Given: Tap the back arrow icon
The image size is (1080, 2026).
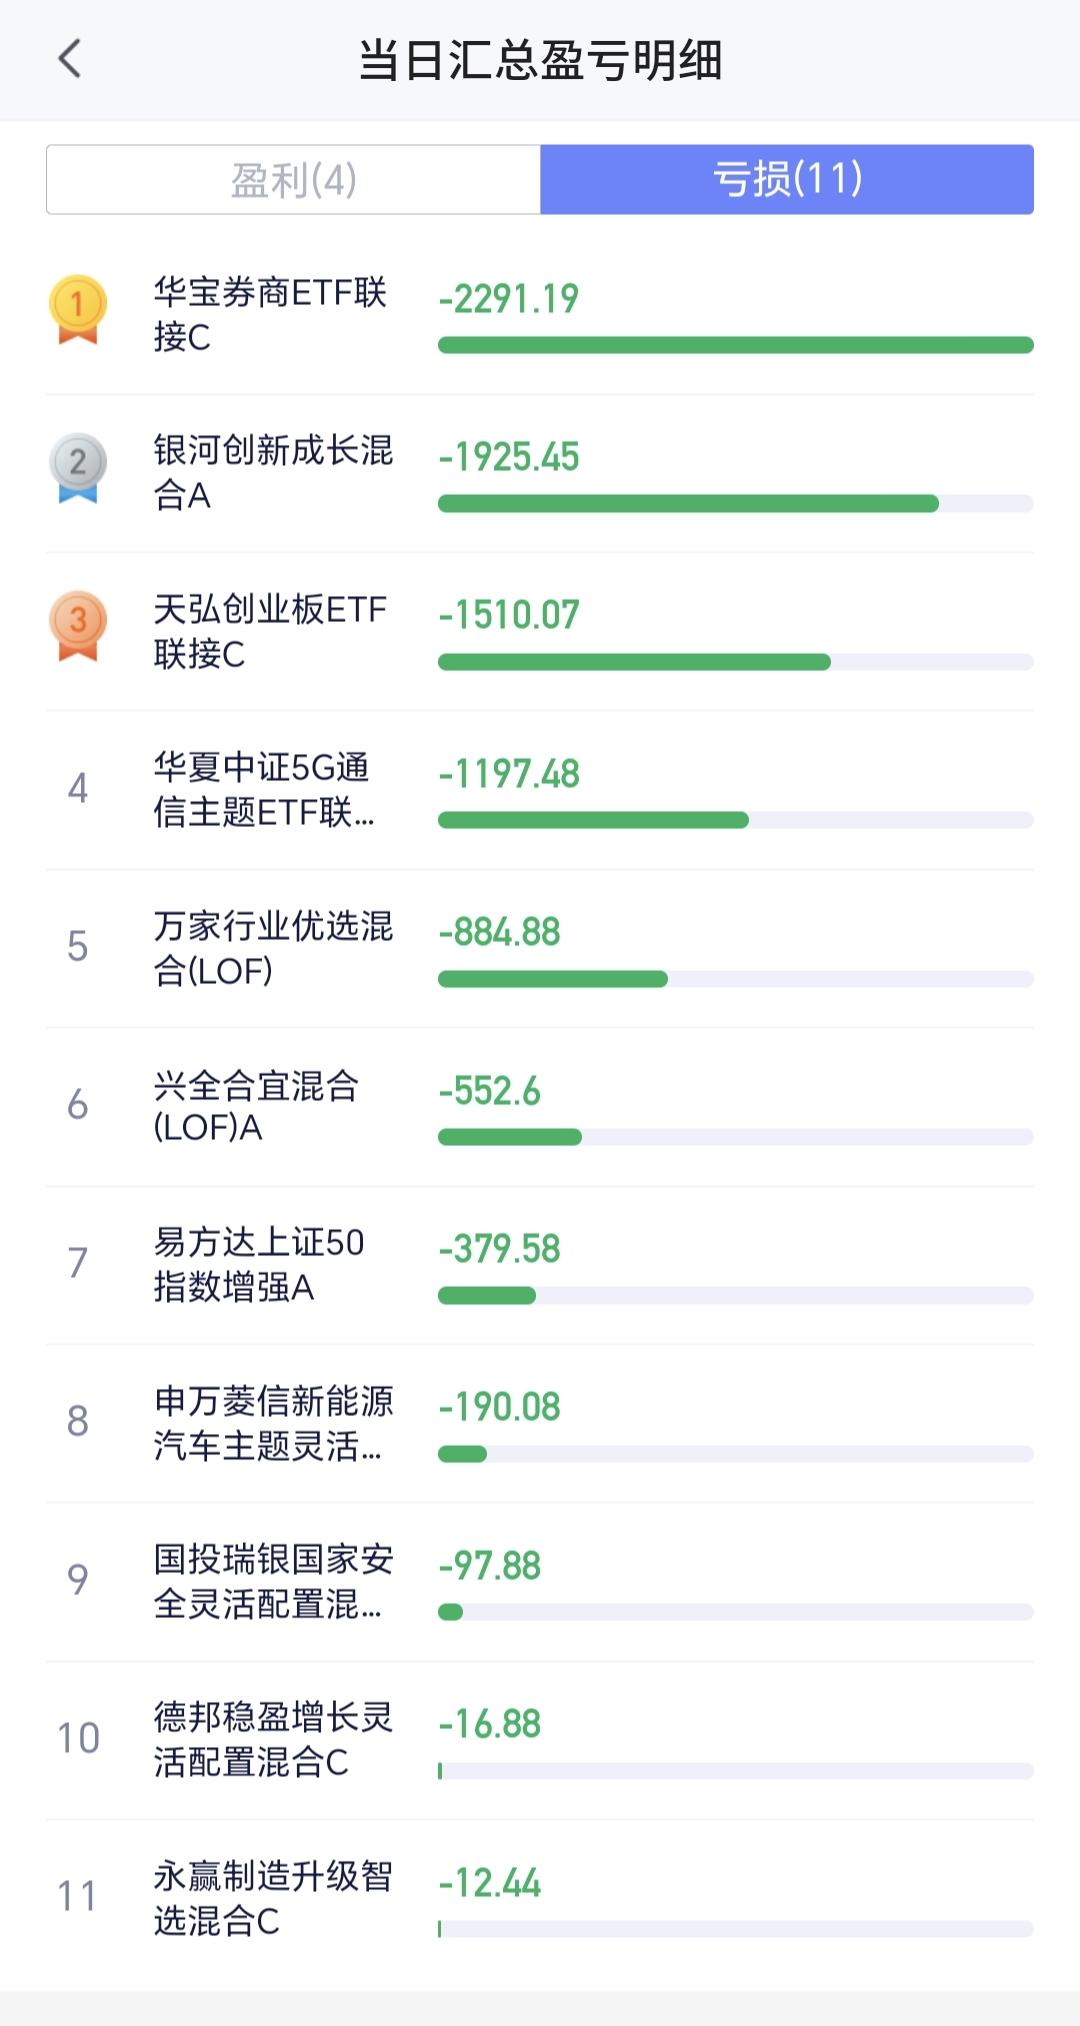Looking at the screenshot, I should 70,59.
